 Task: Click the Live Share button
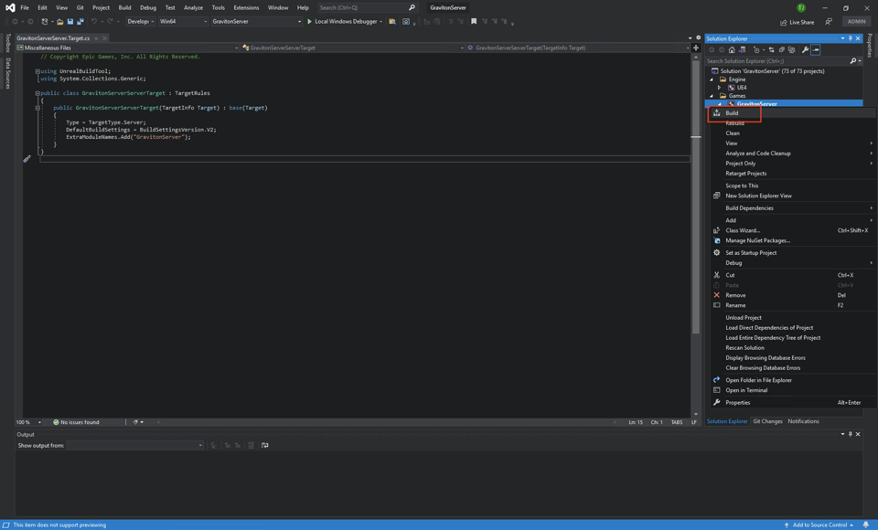click(797, 22)
